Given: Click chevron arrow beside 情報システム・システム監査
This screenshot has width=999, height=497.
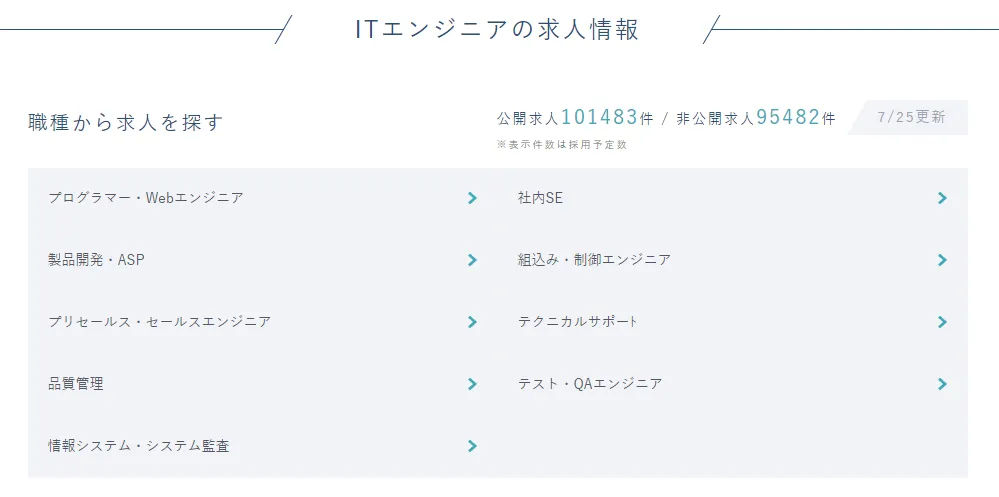Looking at the screenshot, I should click(472, 446).
